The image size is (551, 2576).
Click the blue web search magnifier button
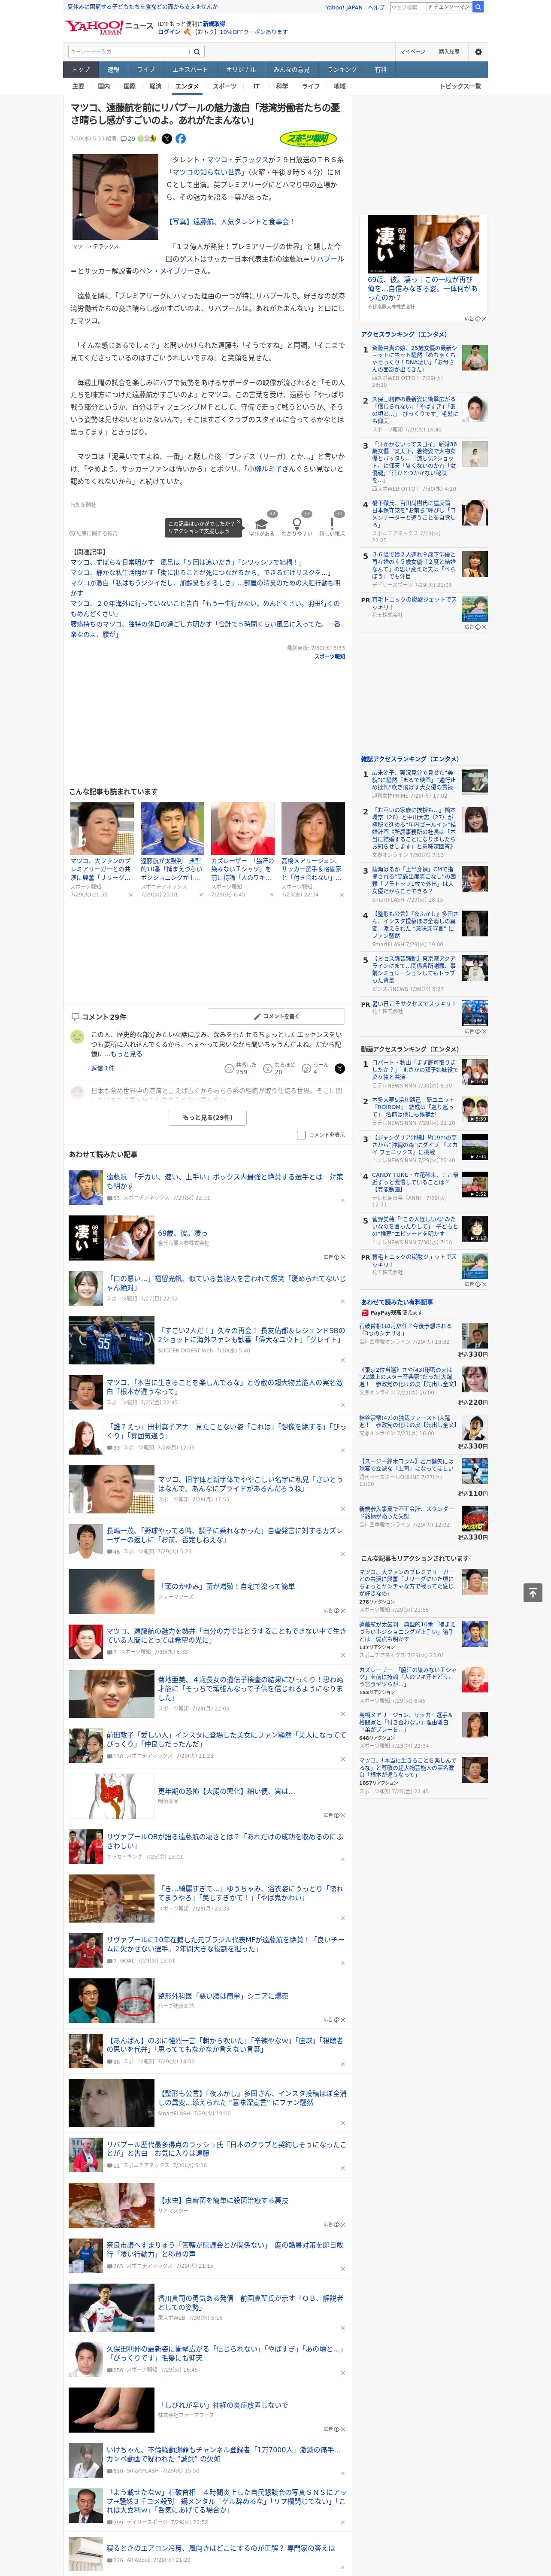pyautogui.click(x=478, y=7)
